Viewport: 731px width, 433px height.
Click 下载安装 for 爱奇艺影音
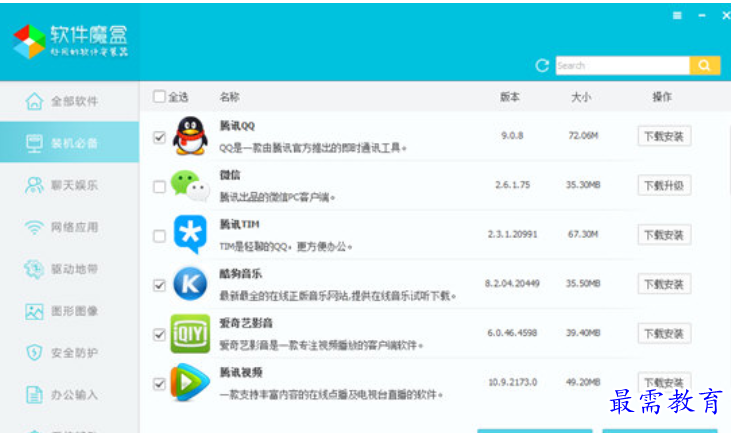[664, 333]
